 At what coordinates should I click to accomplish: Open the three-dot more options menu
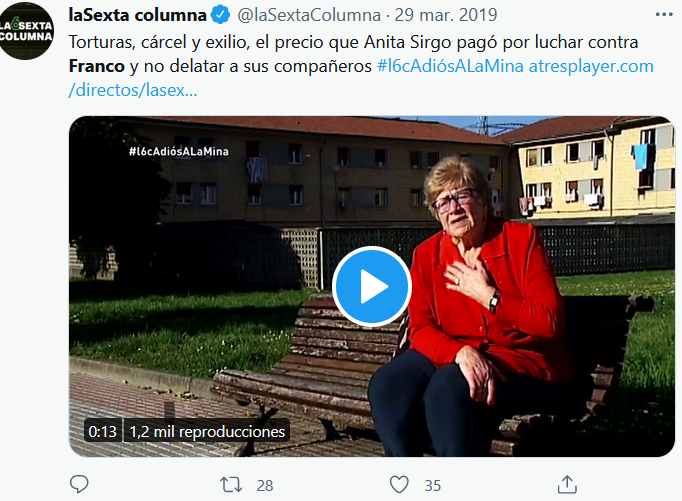point(664,15)
